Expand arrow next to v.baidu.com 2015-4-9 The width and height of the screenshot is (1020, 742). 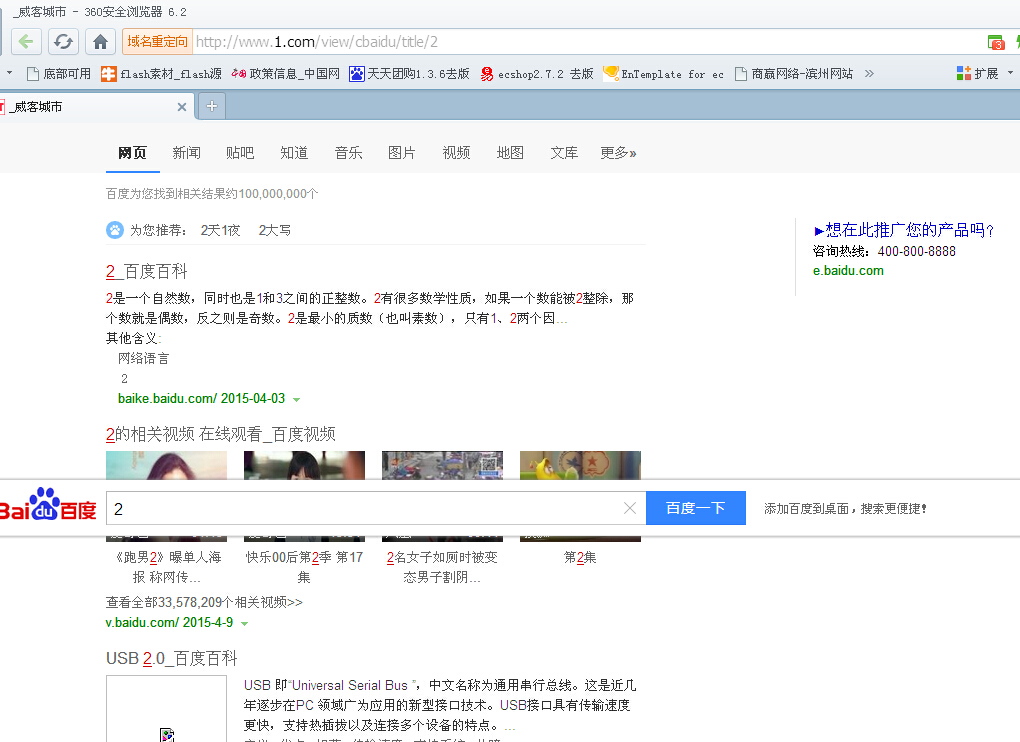(x=245, y=623)
